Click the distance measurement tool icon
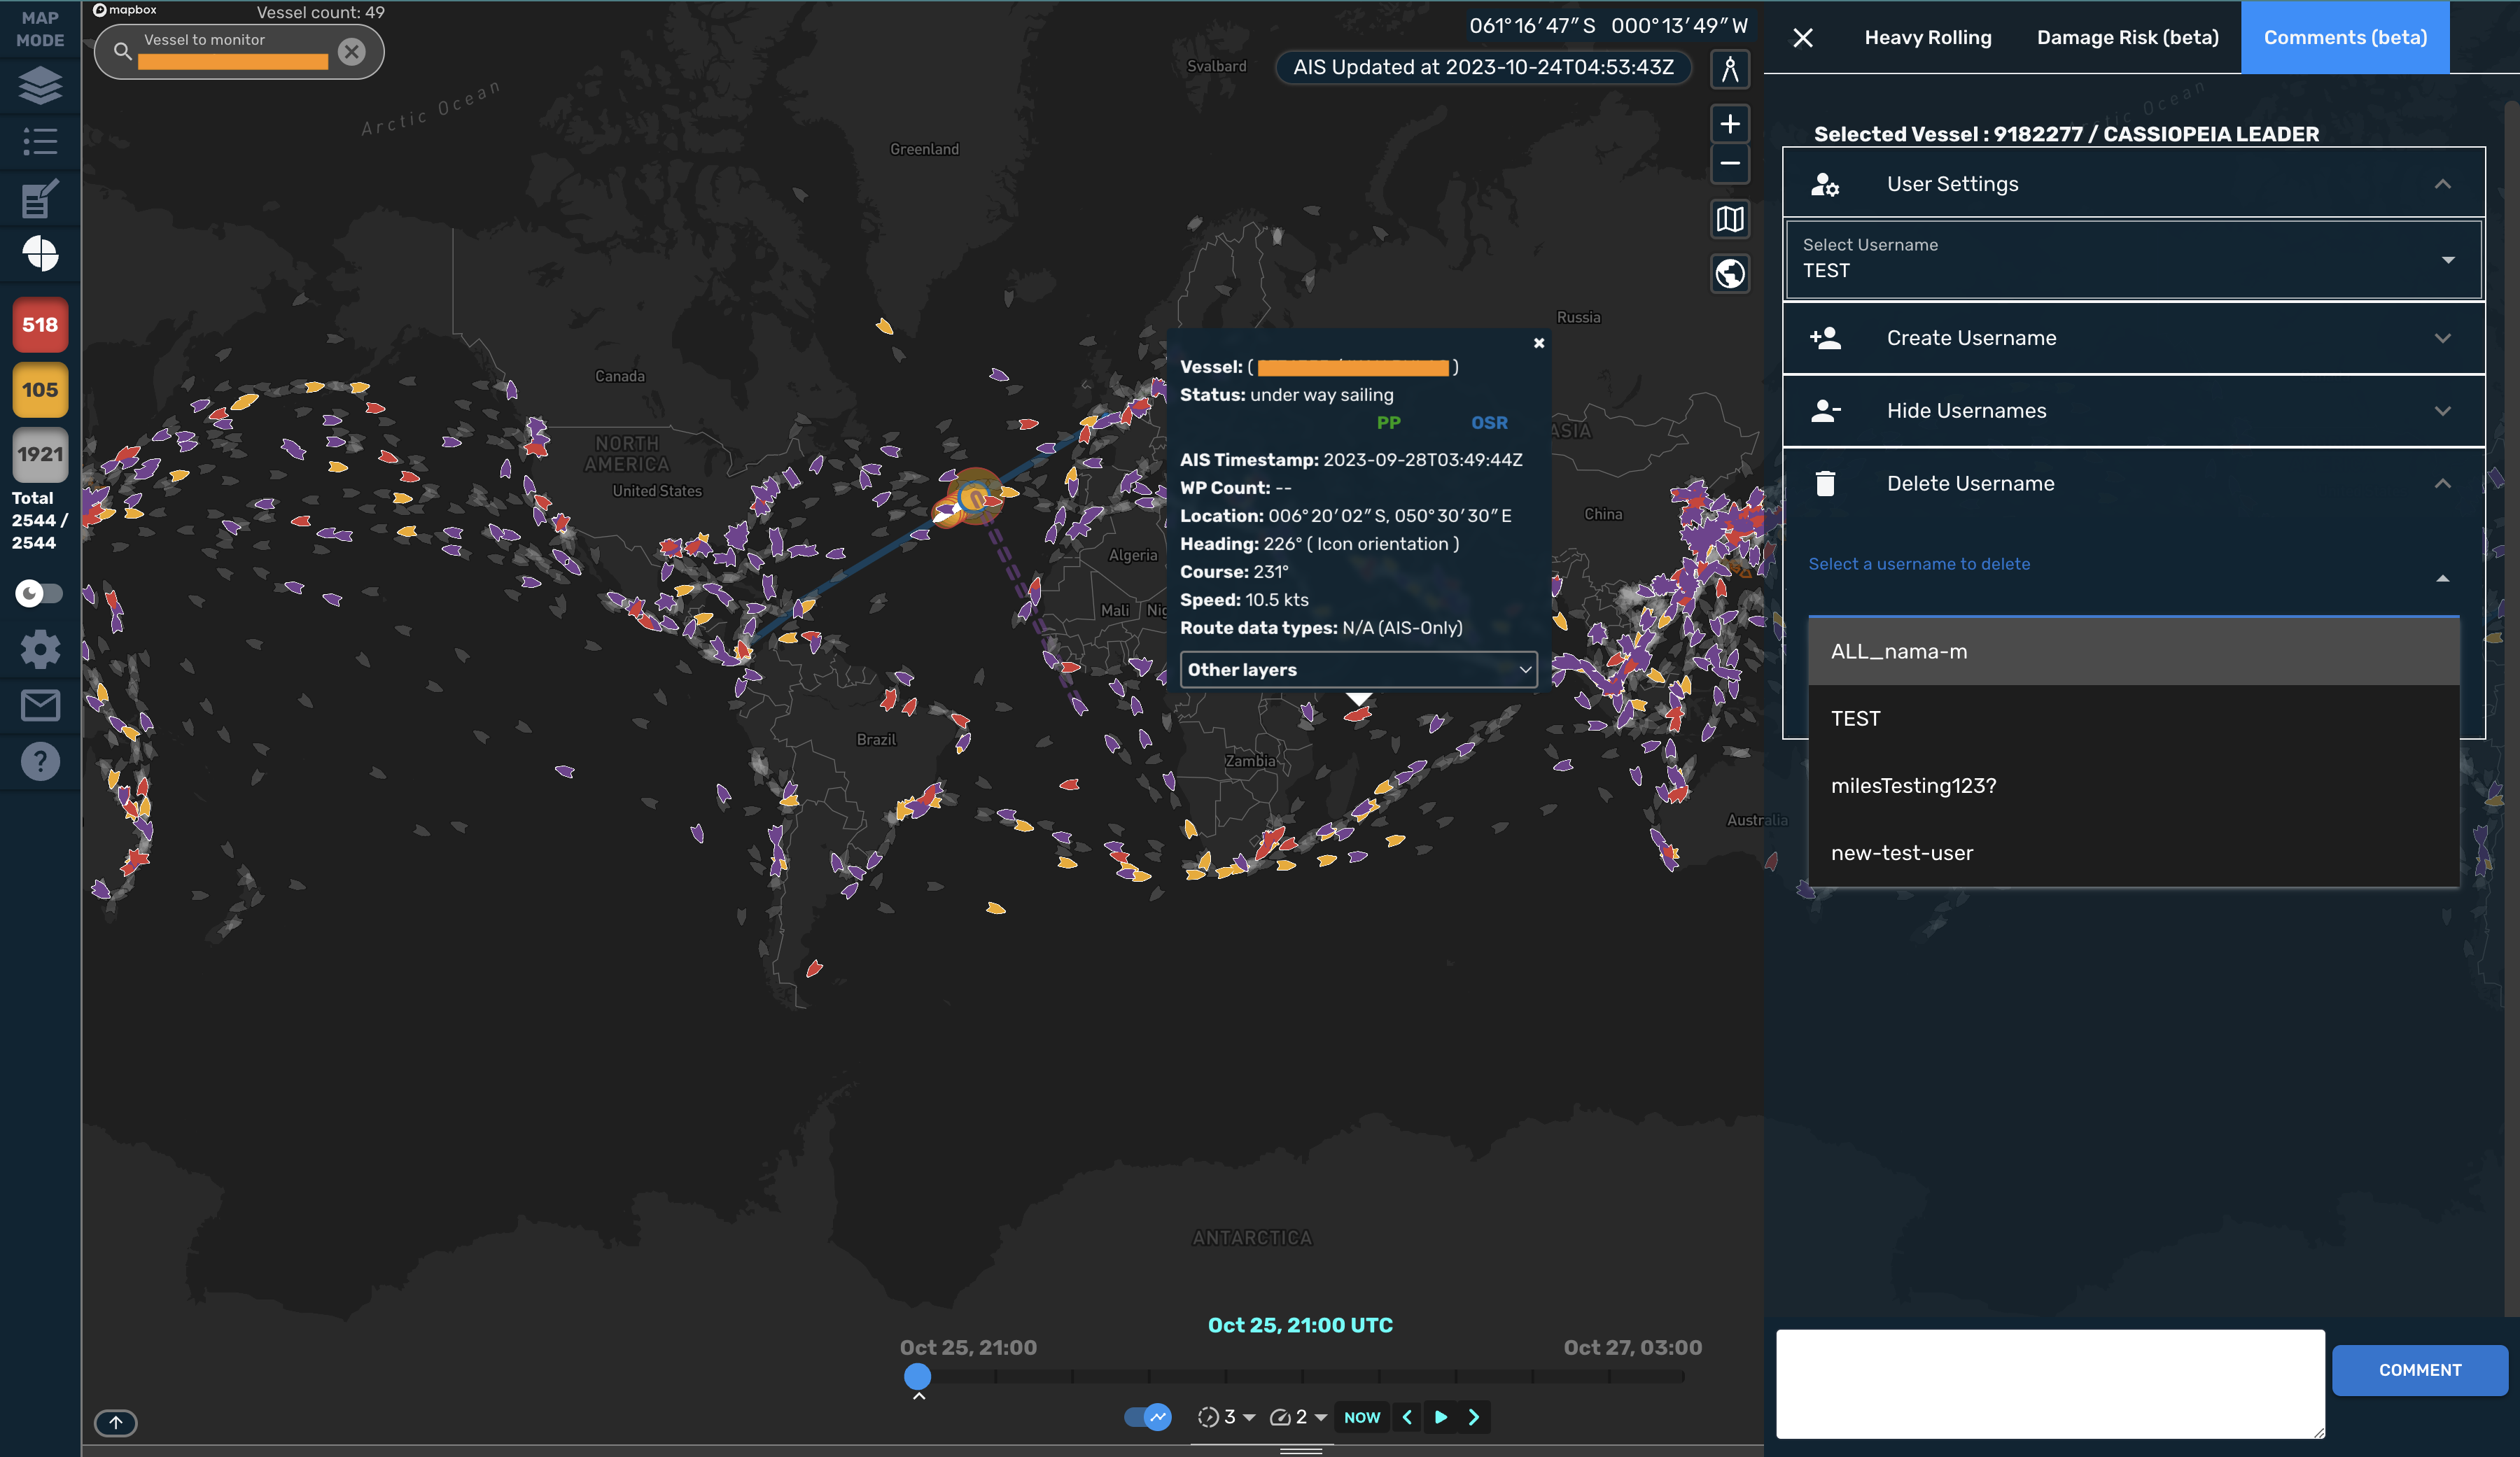Image resolution: width=2520 pixels, height=1457 pixels. 1730,68
